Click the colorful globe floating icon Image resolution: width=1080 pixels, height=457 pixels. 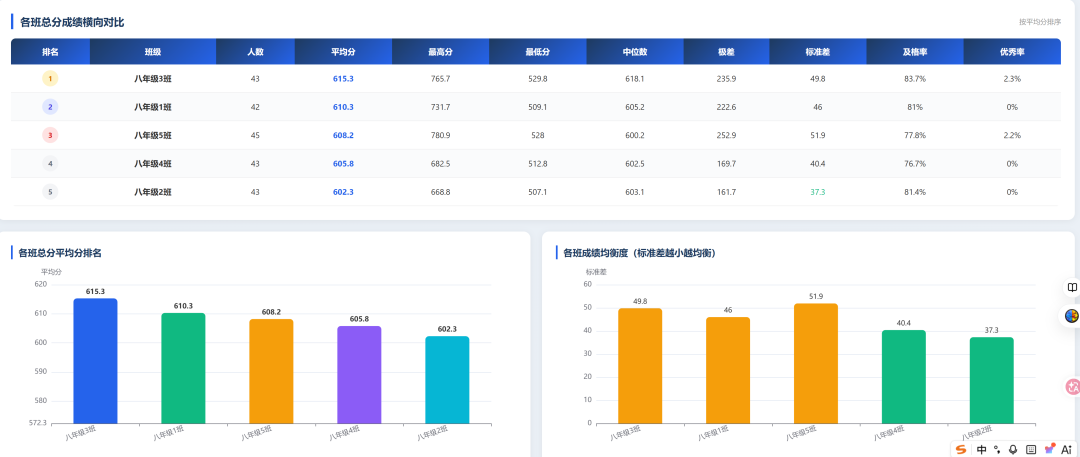pyautogui.click(x=1072, y=316)
